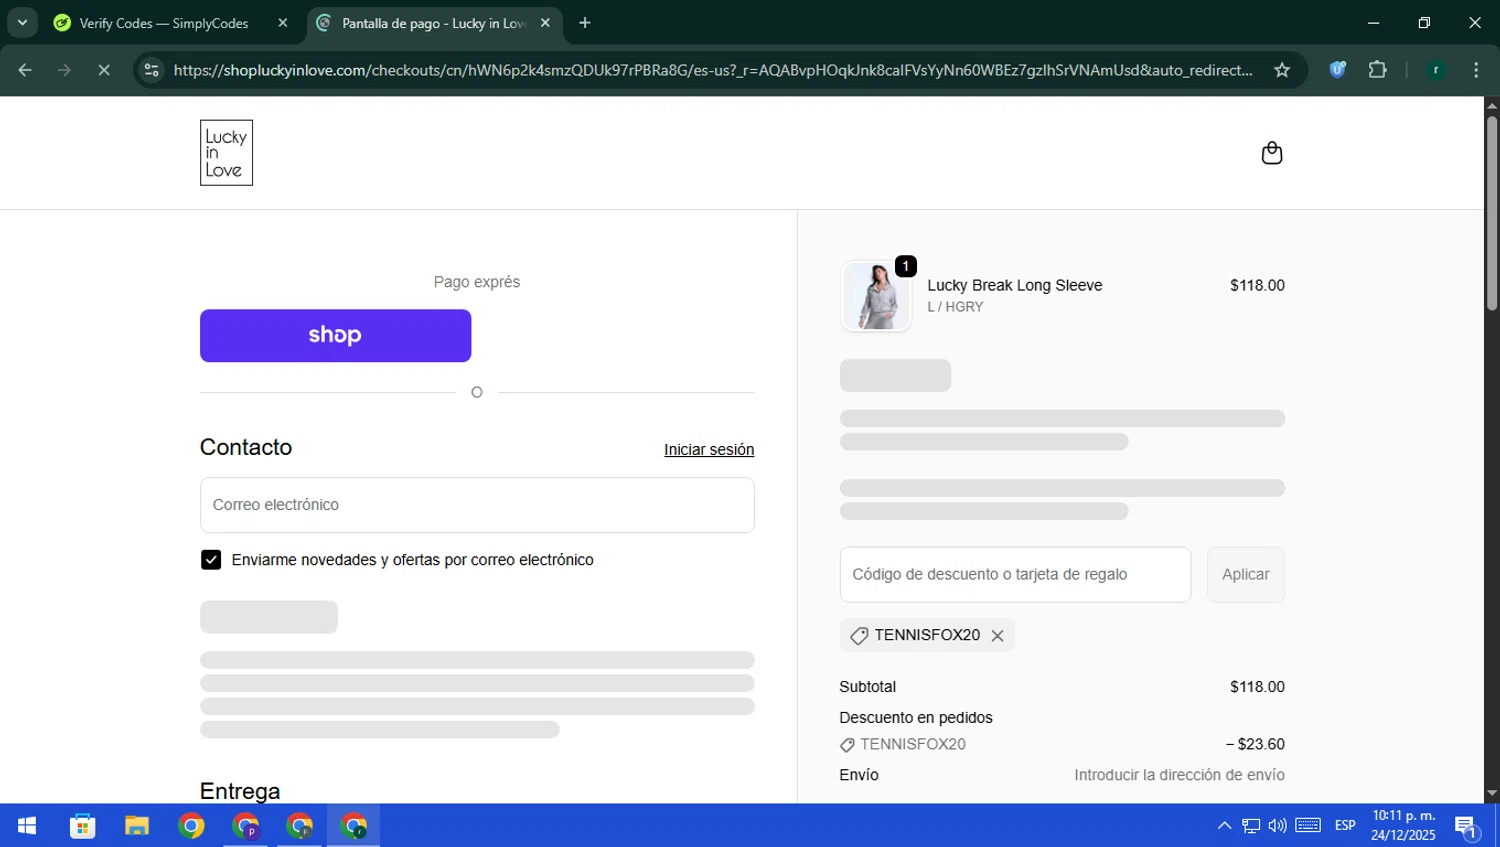Screen dimensions: 1500x847
Task: Open the Bitwarden shield extension
Action: tap(1337, 70)
